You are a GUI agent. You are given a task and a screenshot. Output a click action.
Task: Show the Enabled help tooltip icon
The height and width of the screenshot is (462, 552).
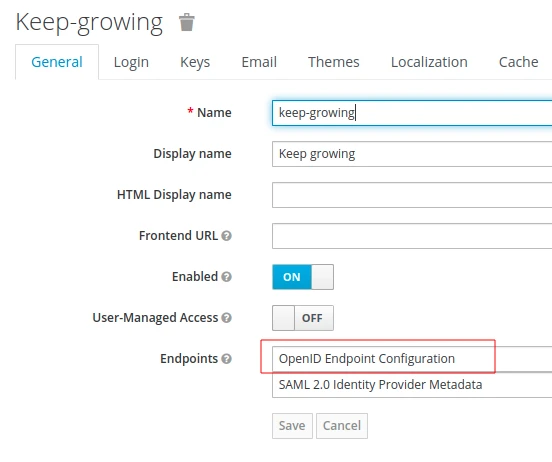point(226,277)
